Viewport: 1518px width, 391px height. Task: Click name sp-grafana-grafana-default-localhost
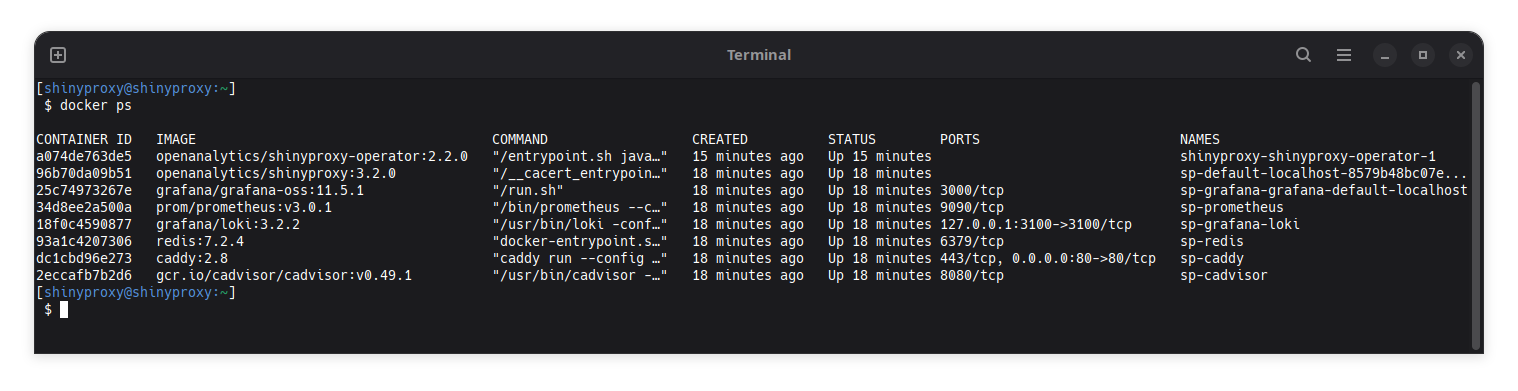click(x=1324, y=190)
